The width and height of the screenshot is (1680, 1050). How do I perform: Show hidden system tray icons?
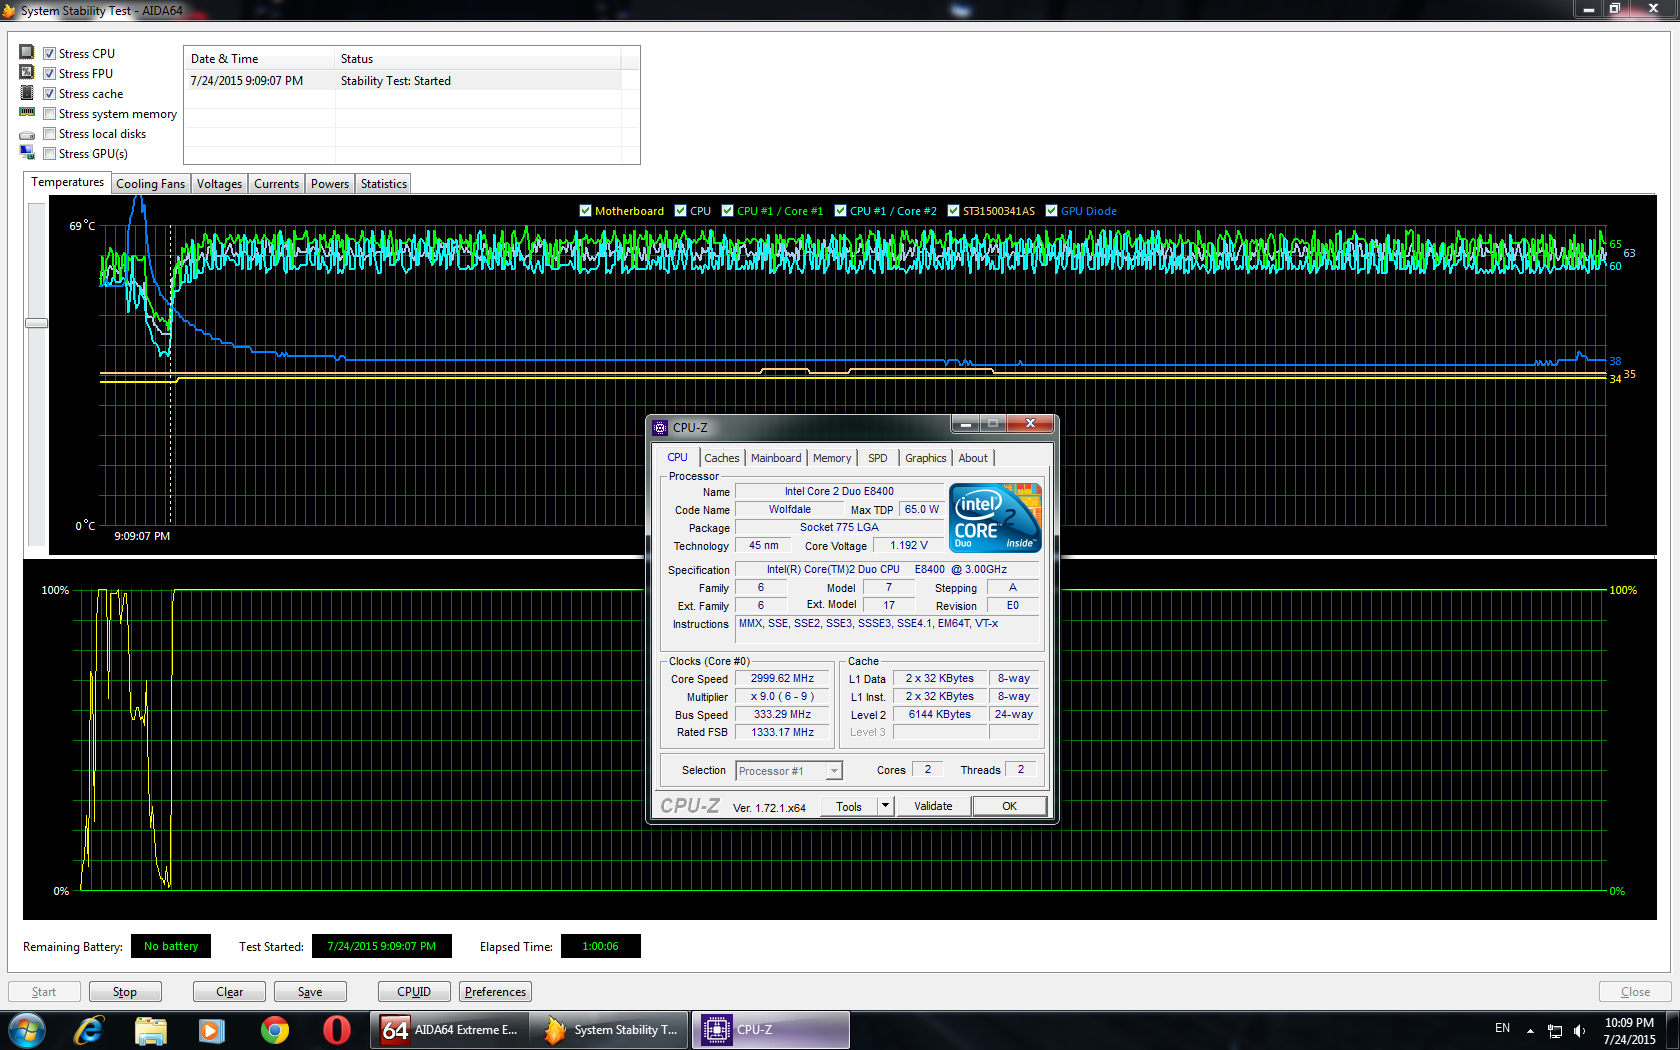[1530, 1030]
